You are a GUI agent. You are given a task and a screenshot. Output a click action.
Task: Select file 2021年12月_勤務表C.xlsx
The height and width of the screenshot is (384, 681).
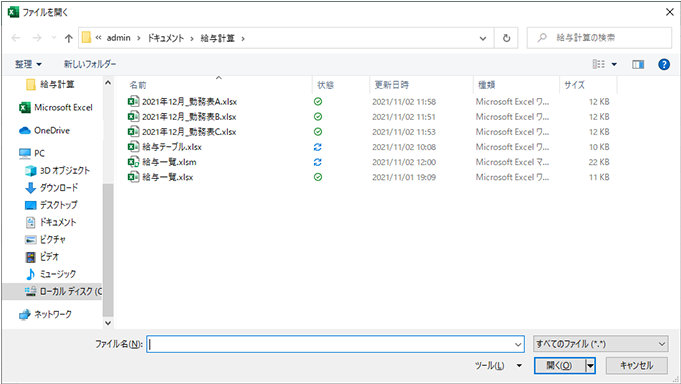coord(189,132)
